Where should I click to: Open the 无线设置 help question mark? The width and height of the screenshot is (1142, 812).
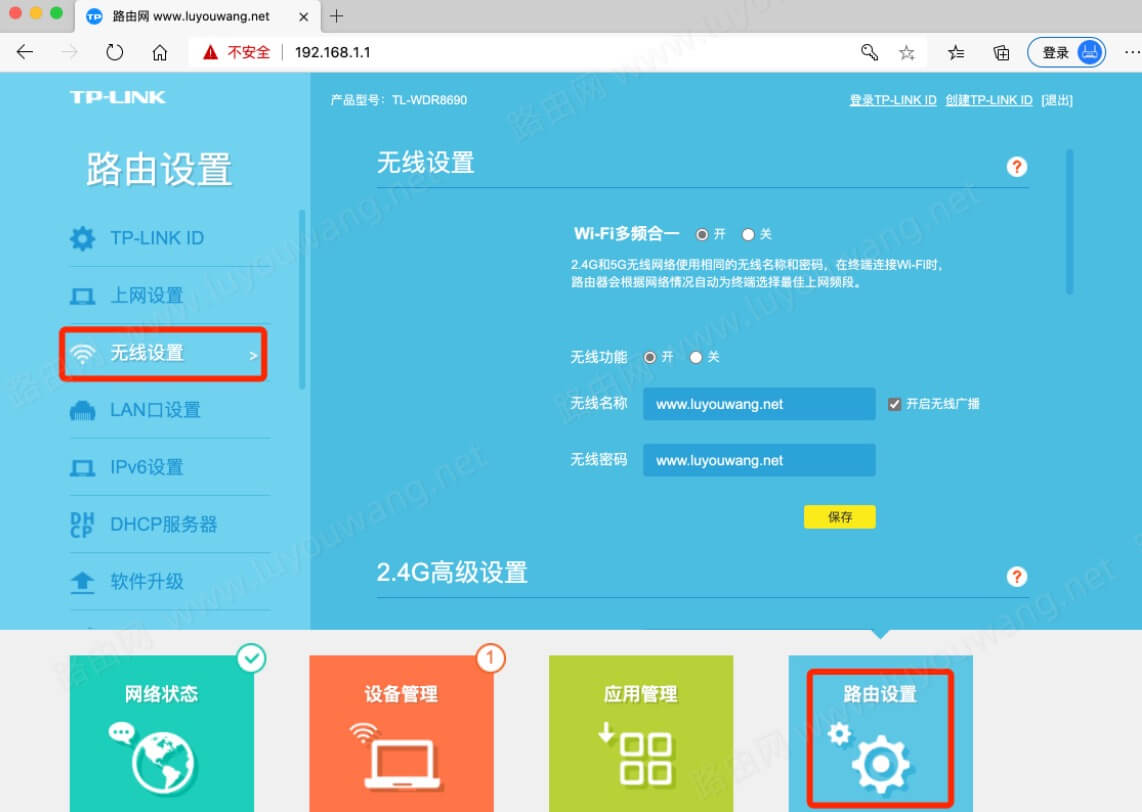tap(1017, 167)
